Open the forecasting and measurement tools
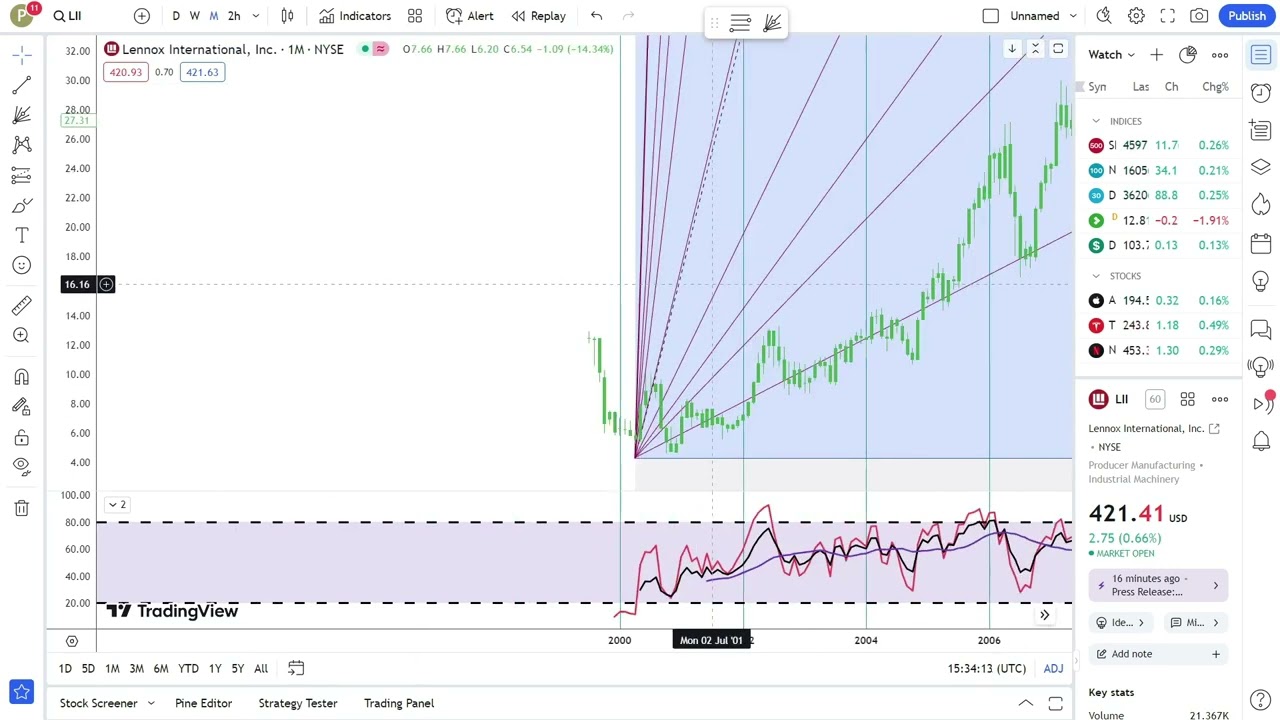The height and width of the screenshot is (720, 1280). (22, 176)
